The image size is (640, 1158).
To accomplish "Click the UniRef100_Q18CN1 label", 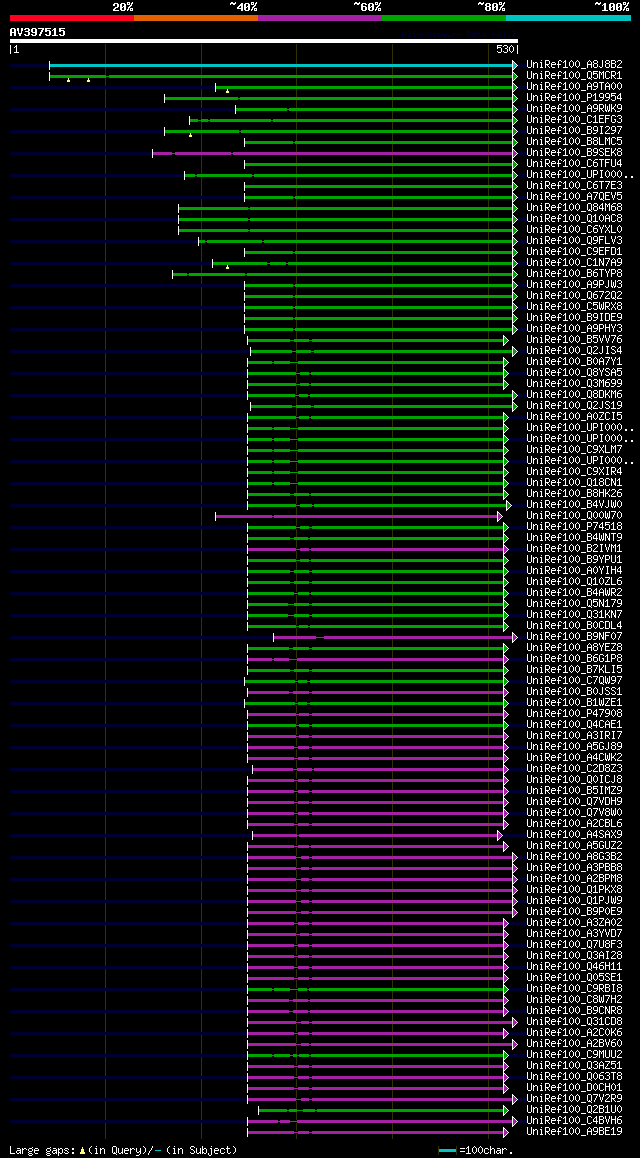I will [574, 483].
